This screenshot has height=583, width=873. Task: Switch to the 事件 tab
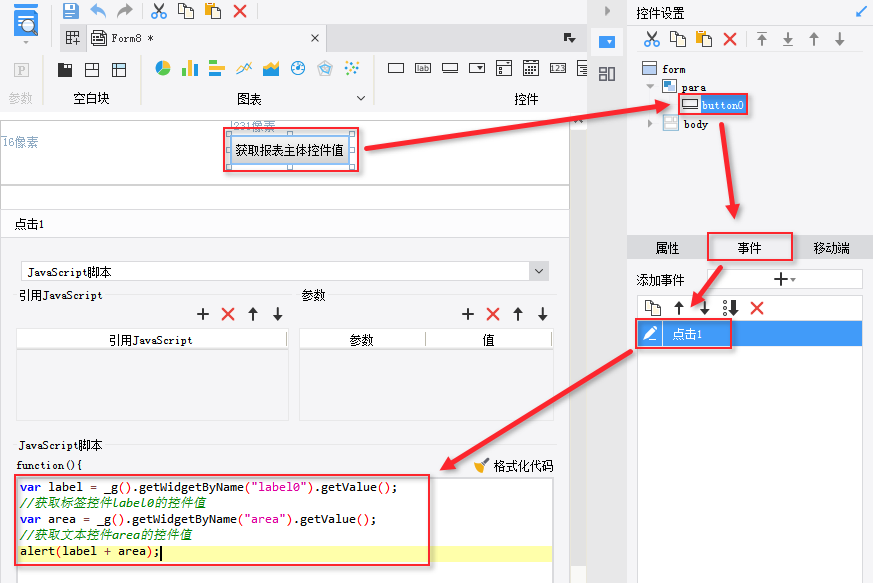(749, 248)
